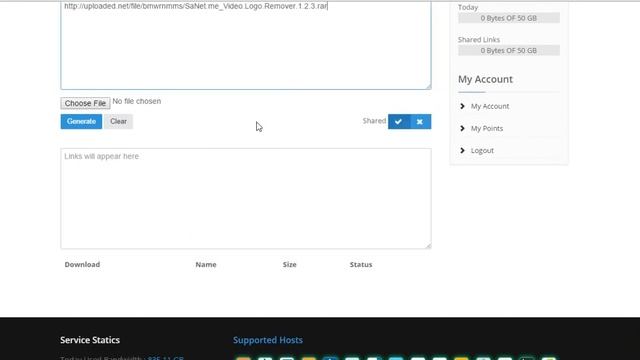Screen dimensions: 640x360
Task: Click the chevron beside My Account link
Action: 462,106
